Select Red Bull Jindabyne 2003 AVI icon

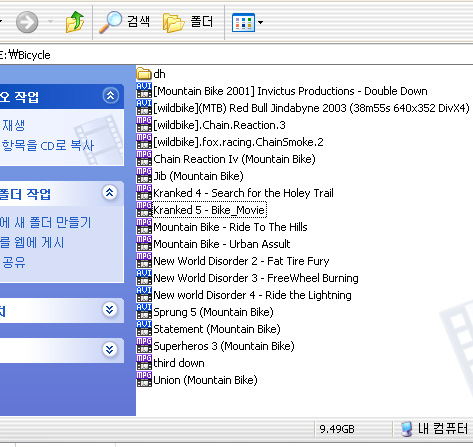144,108
